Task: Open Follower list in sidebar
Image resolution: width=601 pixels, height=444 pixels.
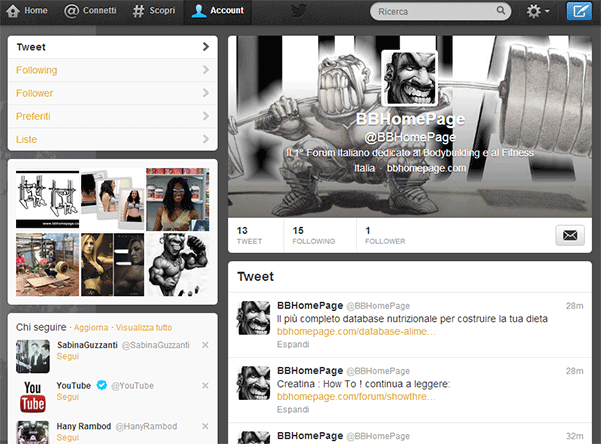Action: [x=113, y=93]
